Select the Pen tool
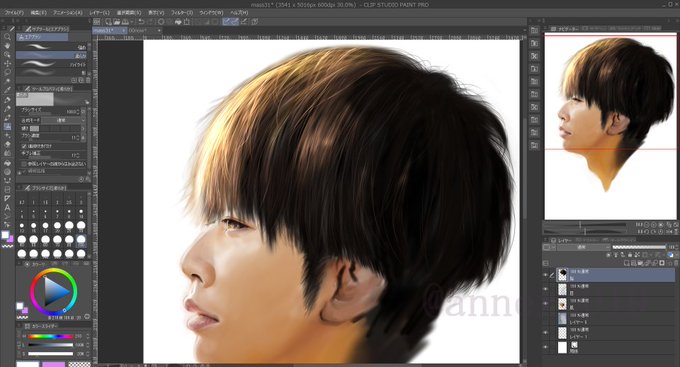The image size is (680, 367). [x=7, y=100]
